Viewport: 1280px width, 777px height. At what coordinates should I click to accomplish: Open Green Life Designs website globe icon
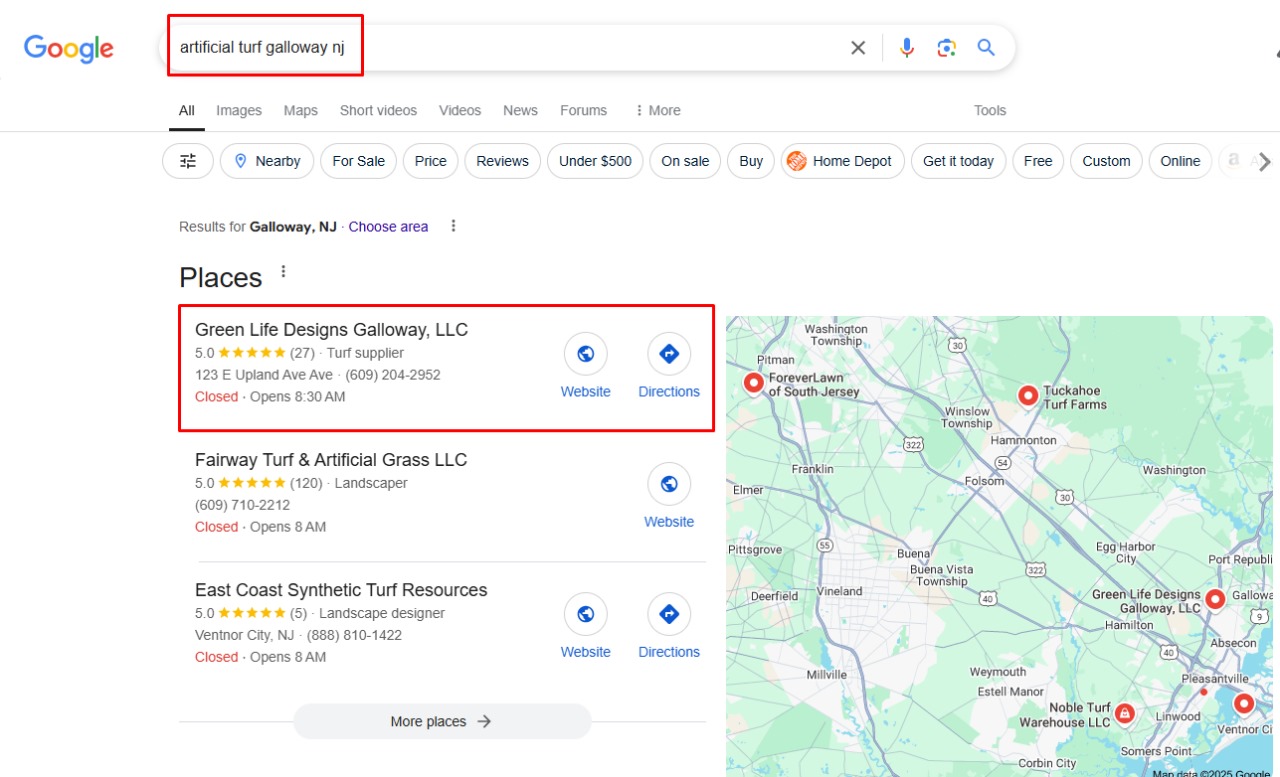pos(586,353)
